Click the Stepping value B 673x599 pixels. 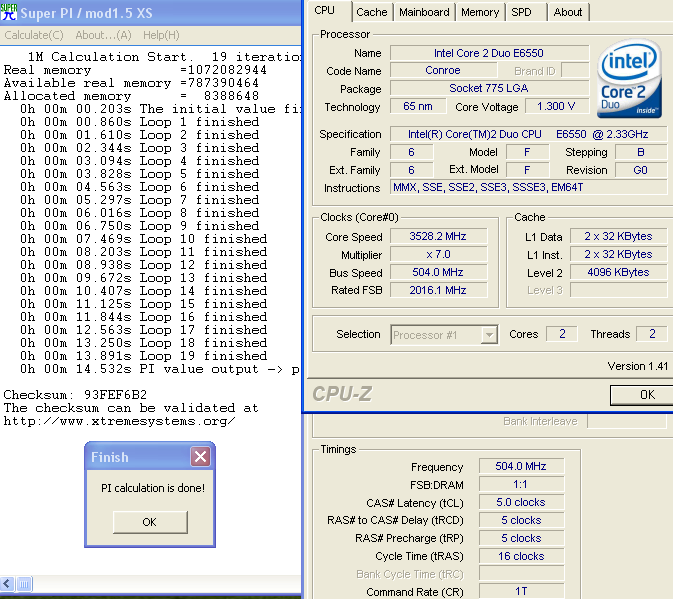tap(641, 152)
